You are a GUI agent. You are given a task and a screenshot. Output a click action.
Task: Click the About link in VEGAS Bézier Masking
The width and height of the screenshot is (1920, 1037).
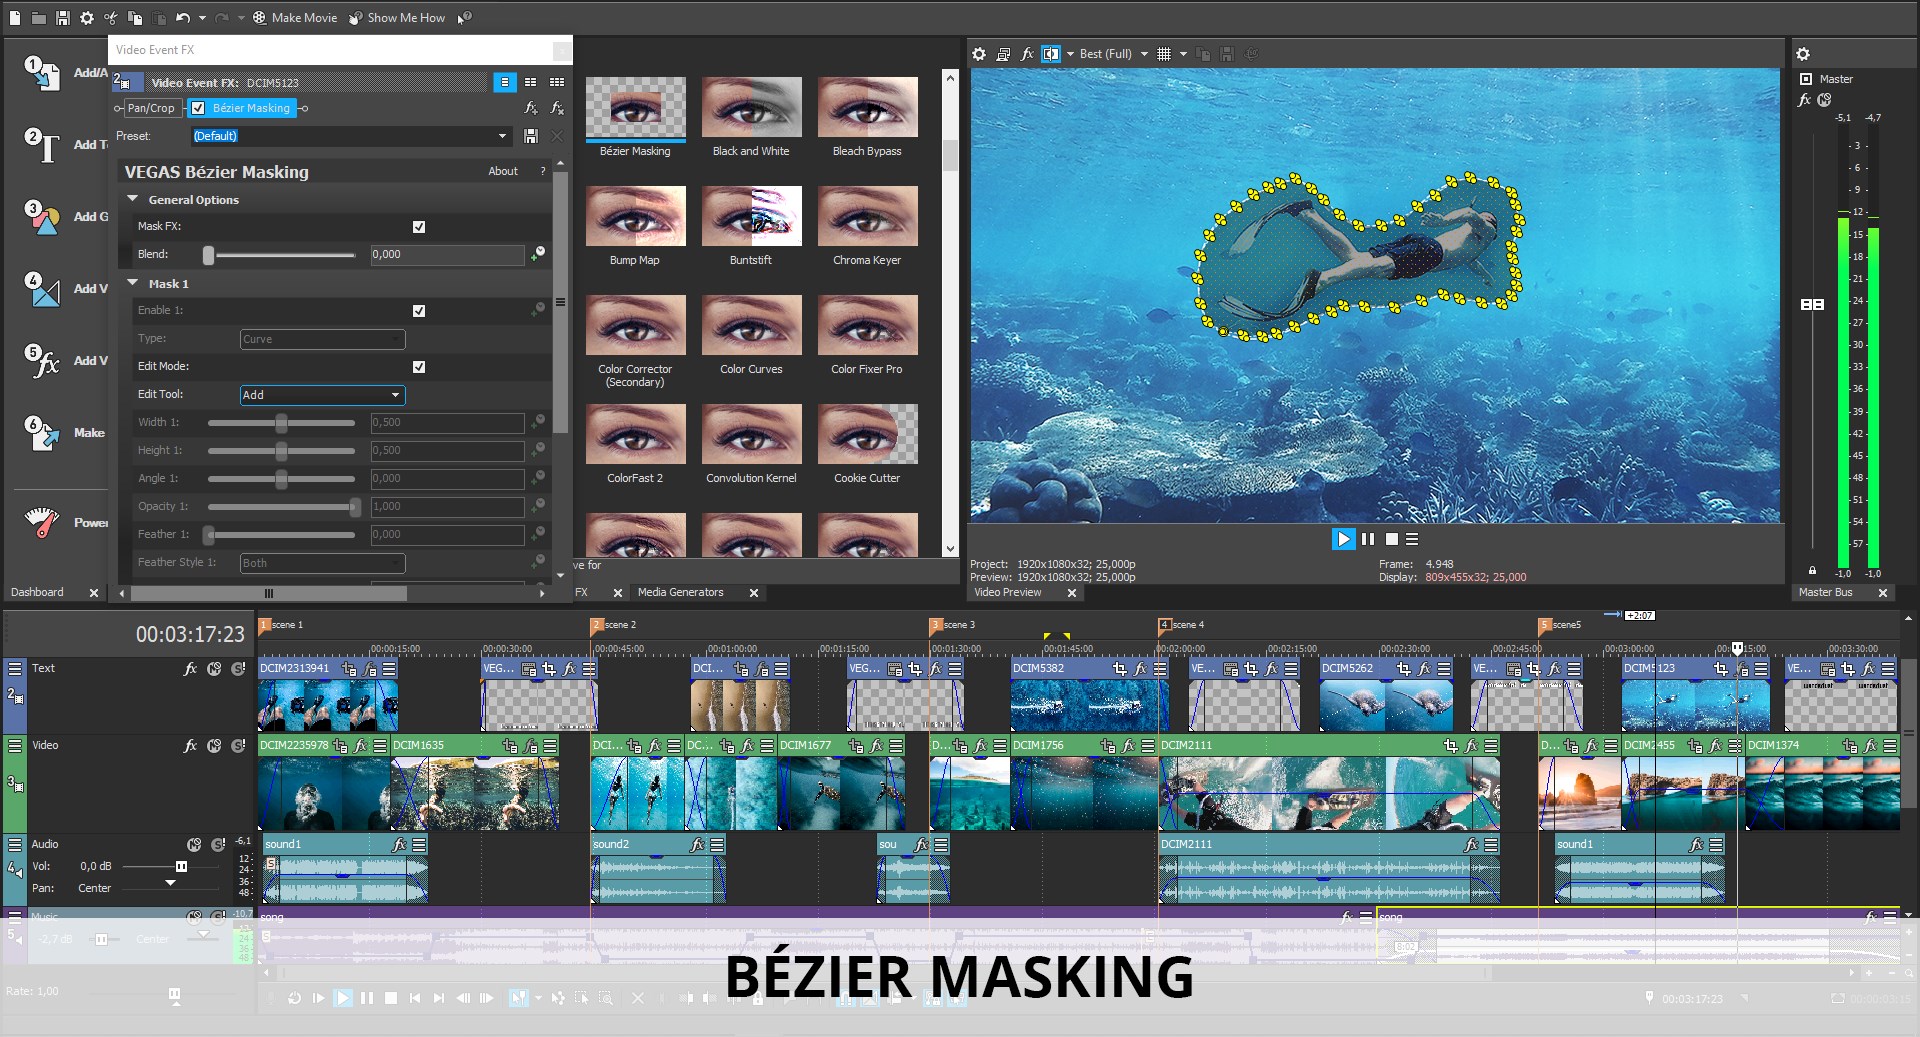coord(503,171)
